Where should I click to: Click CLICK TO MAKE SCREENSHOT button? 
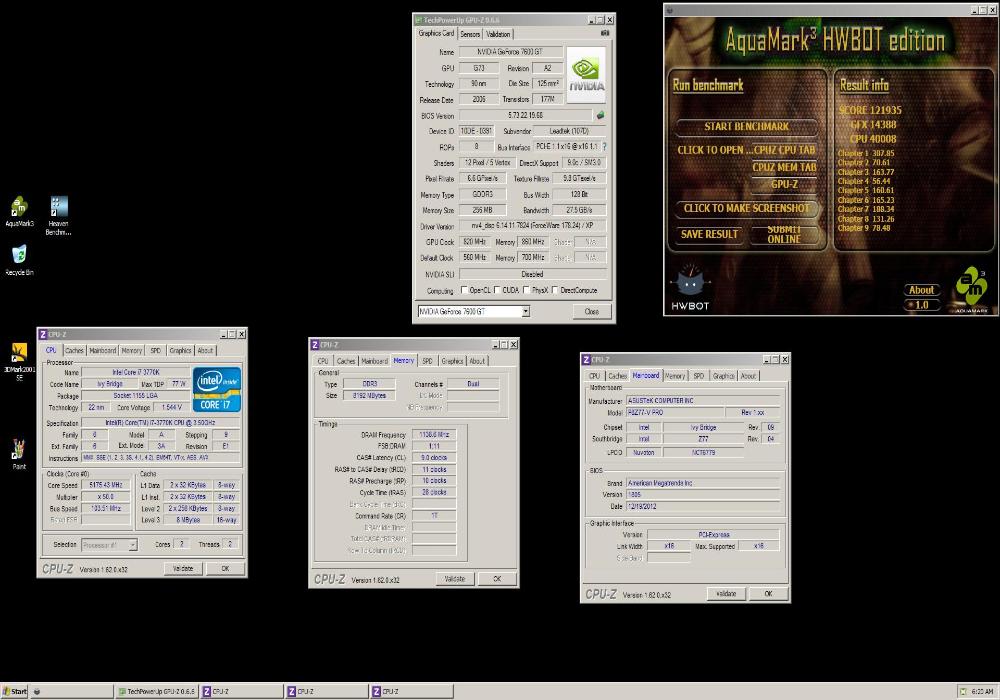(746, 208)
